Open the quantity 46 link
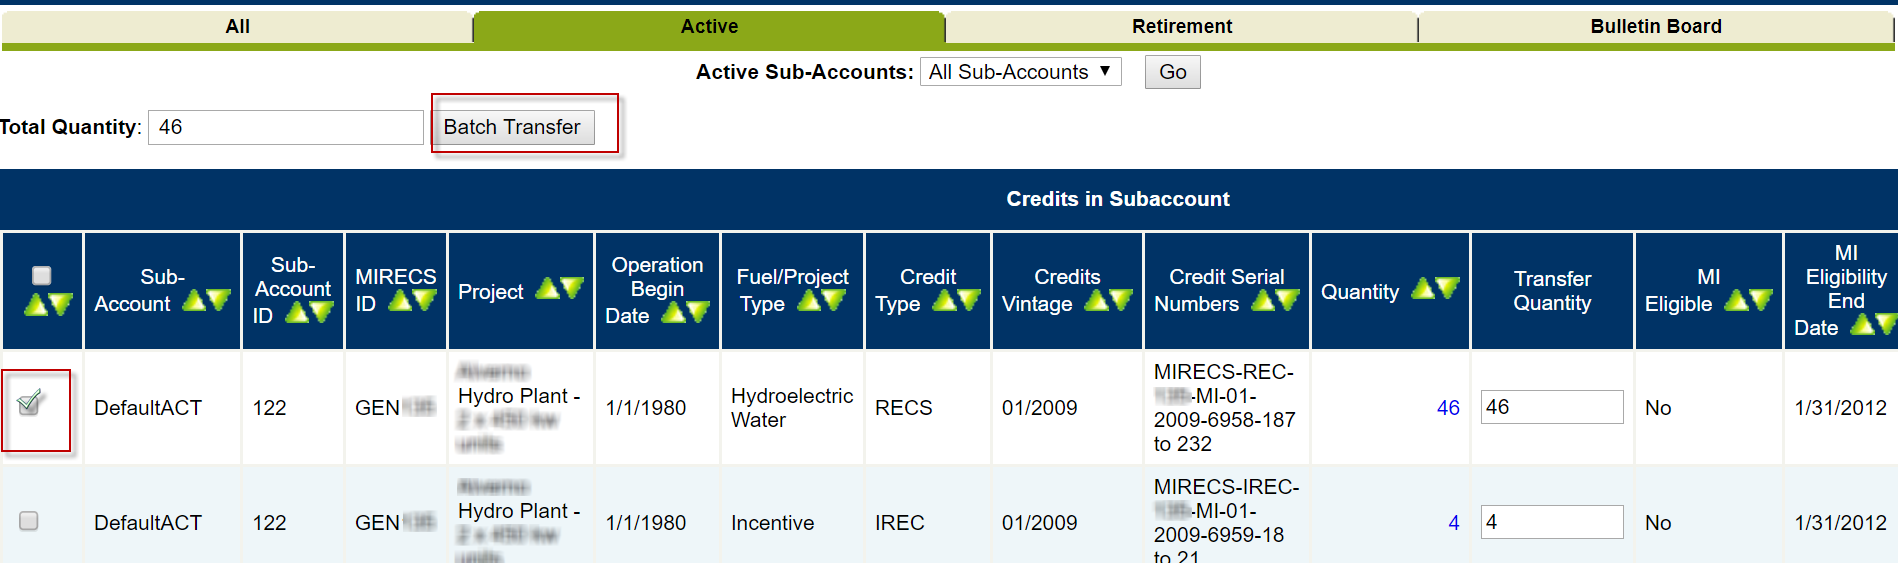The height and width of the screenshot is (563, 1898). click(x=1447, y=408)
